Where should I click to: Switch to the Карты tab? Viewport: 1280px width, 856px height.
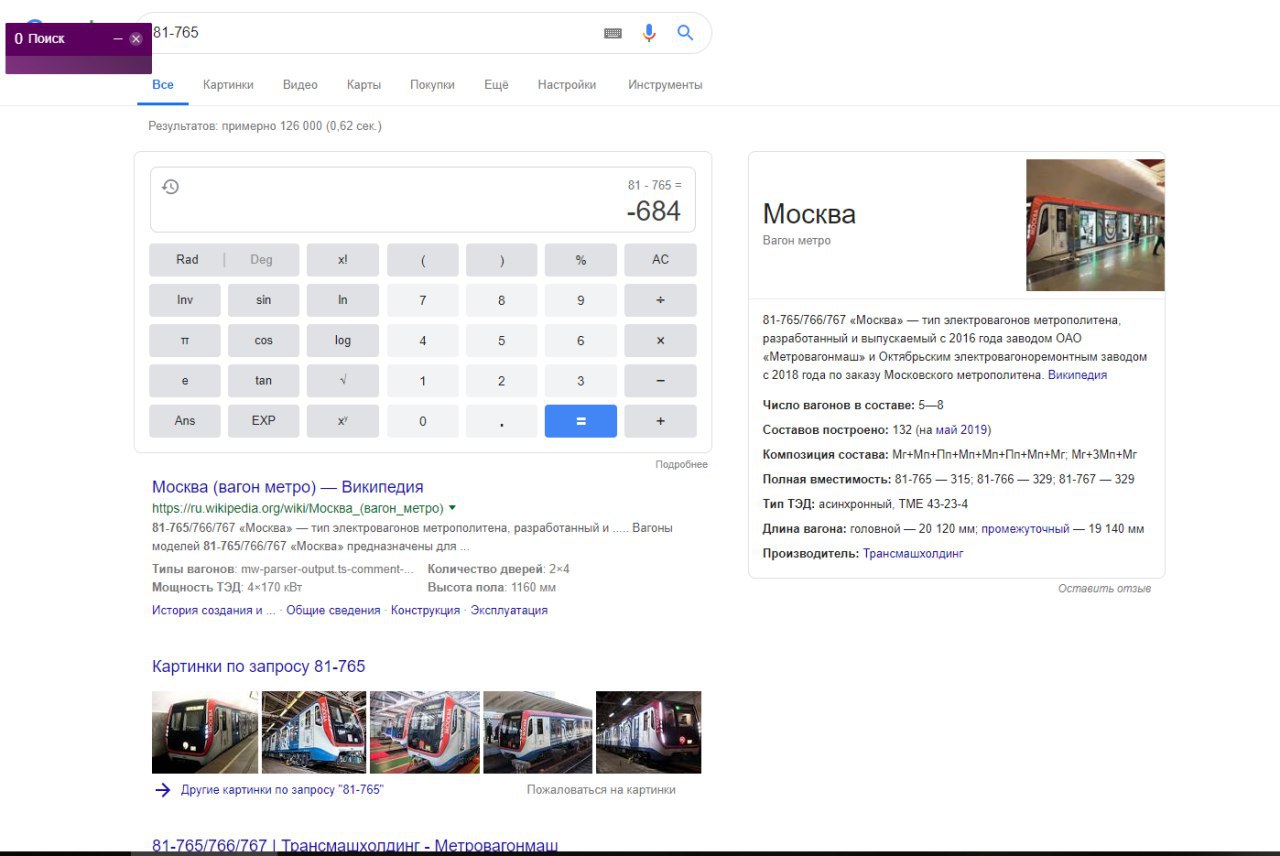point(364,85)
